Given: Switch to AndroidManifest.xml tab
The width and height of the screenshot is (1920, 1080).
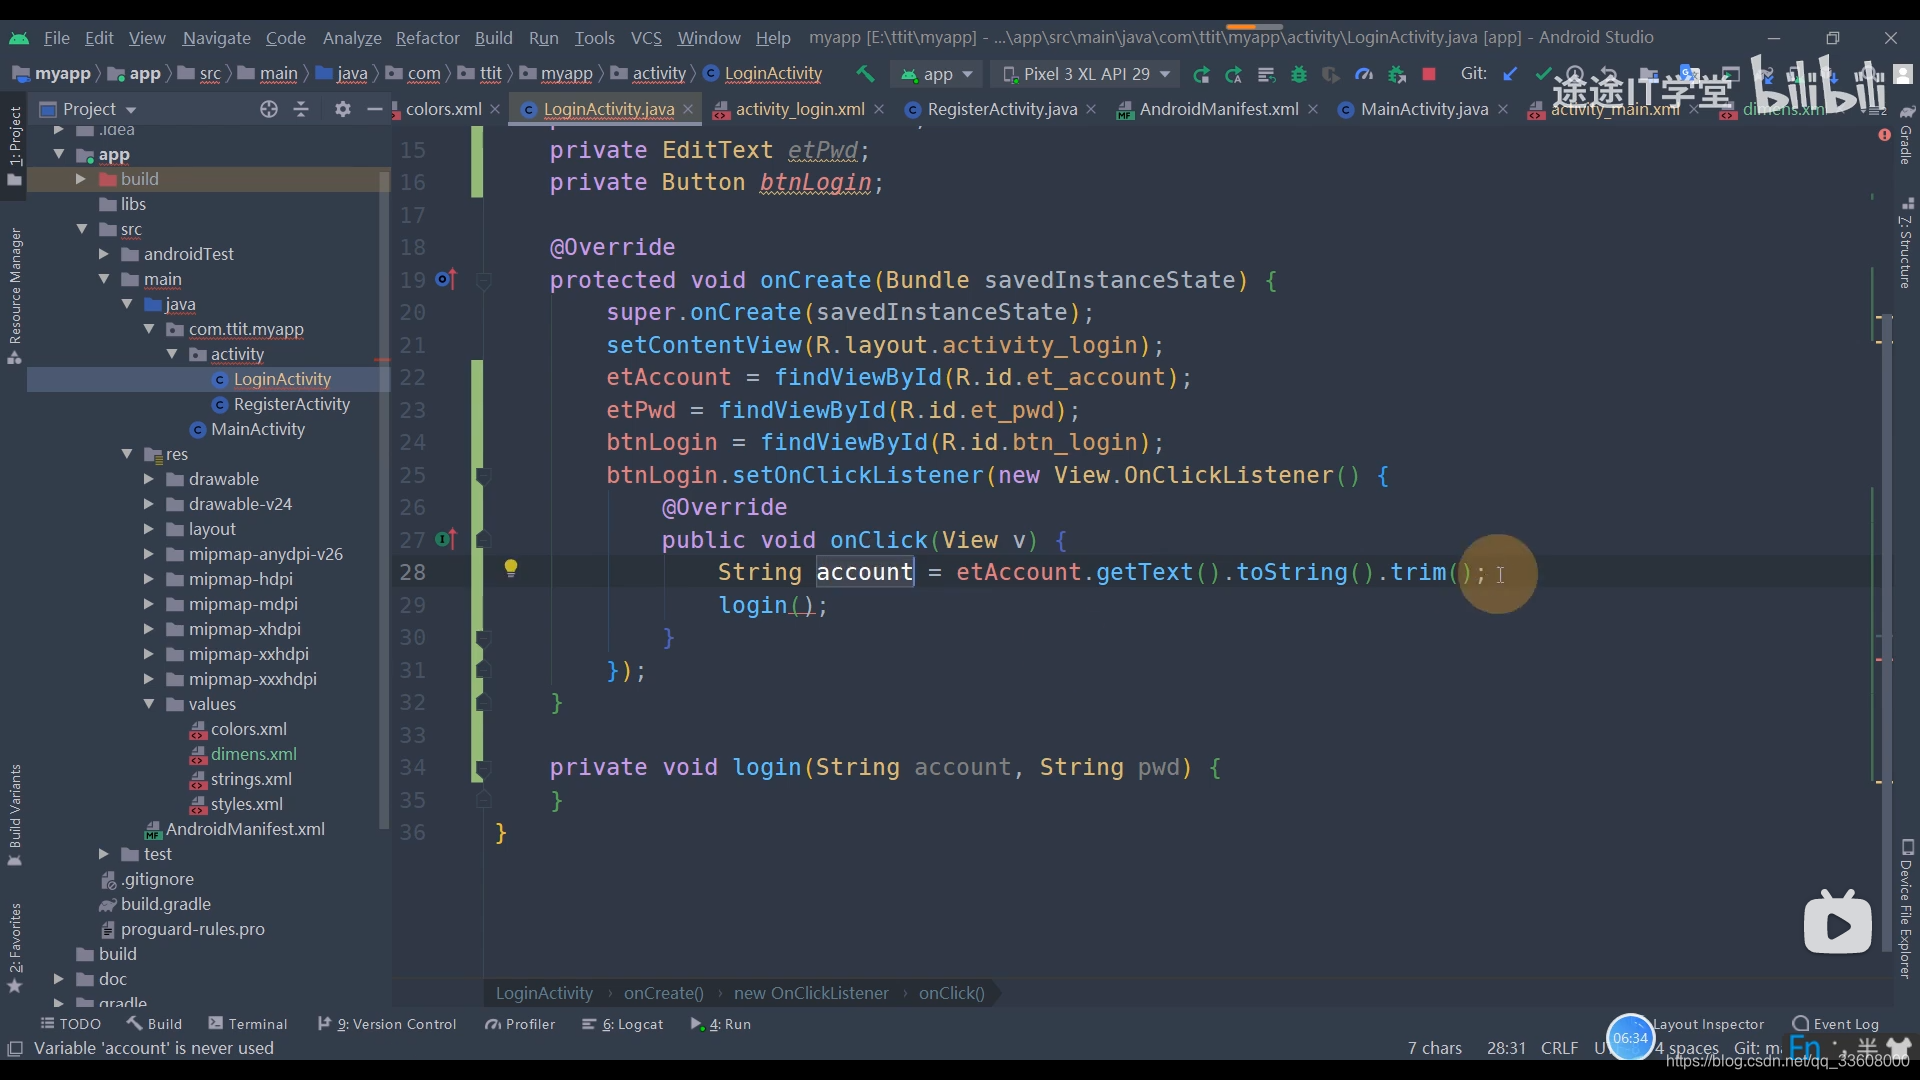Looking at the screenshot, I should [x=1218, y=109].
